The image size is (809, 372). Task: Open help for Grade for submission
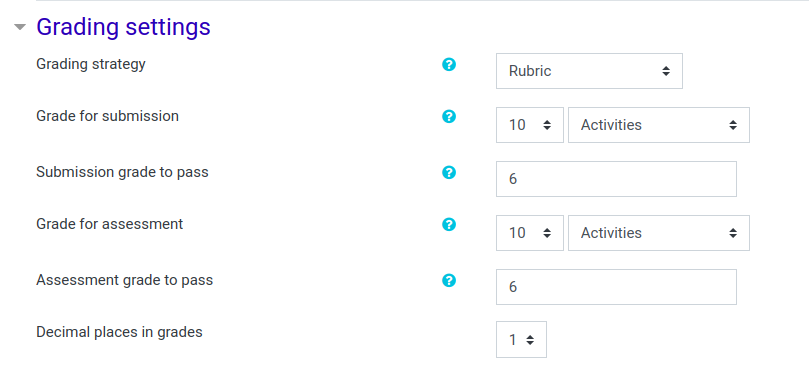[449, 117]
